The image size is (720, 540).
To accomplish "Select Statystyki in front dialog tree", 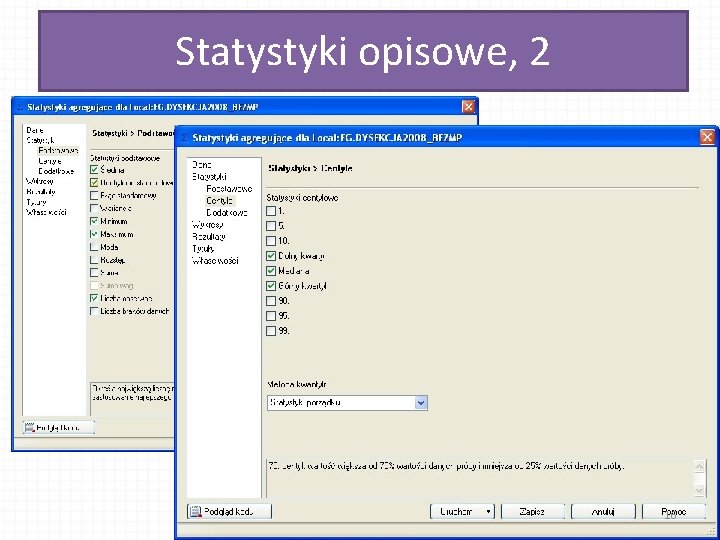I will click(x=209, y=176).
